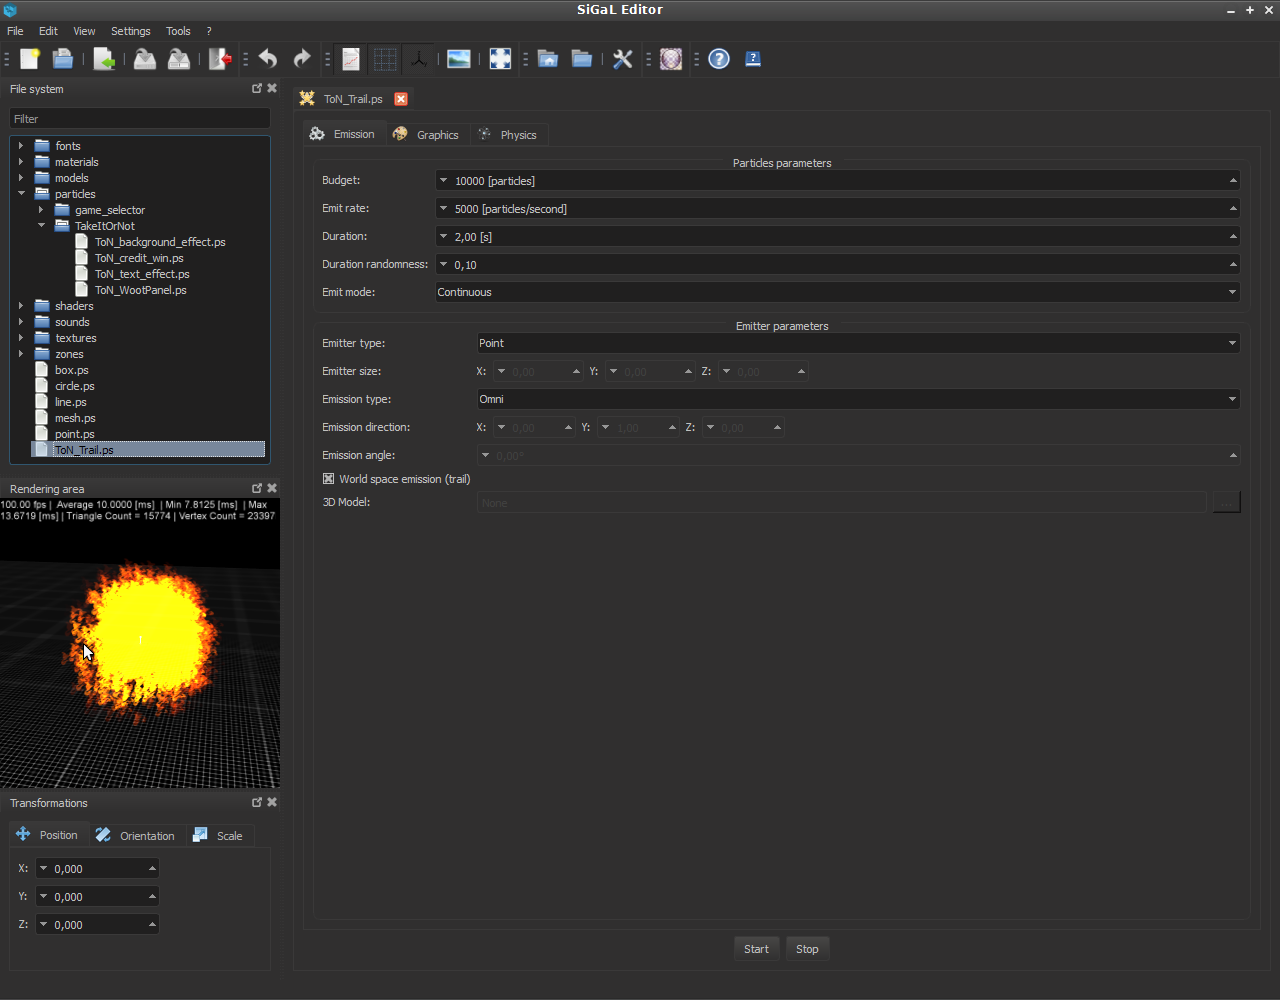Open the View menu
Image resolution: width=1280 pixels, height=1000 pixels.
[84, 31]
